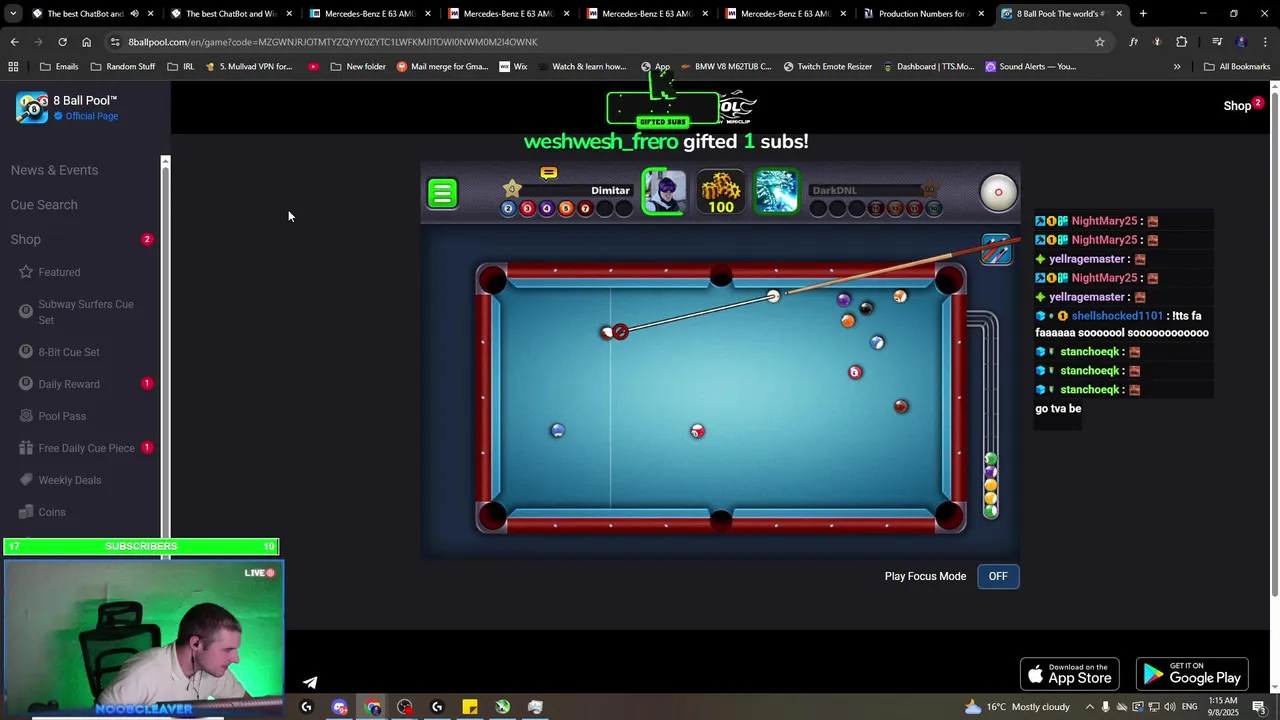The image size is (1280, 720).
Task: Open a new browser tab
Action: pyautogui.click(x=1143, y=14)
